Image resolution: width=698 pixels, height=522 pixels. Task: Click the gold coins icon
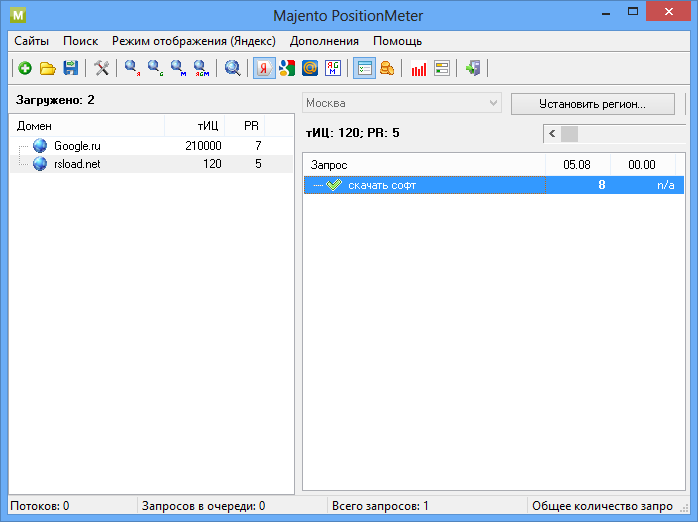click(387, 68)
